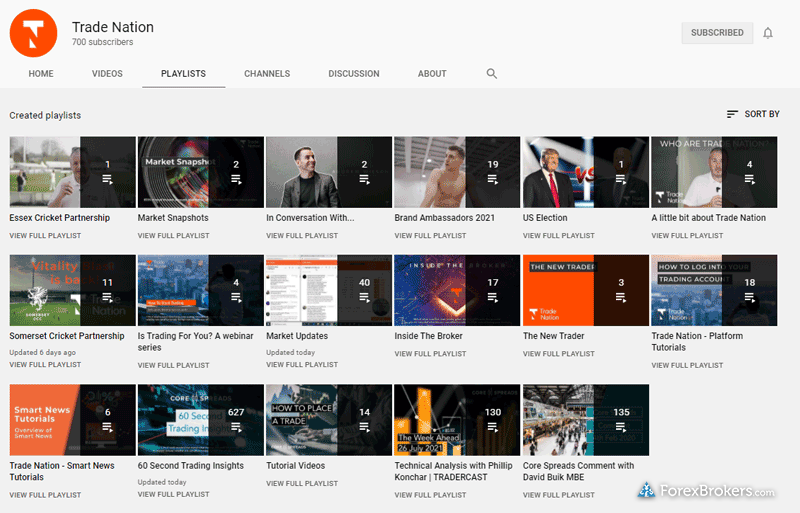The image size is (800, 513).
Task: View full playlist for Essex Cricket Partnership
Action: coord(45,235)
